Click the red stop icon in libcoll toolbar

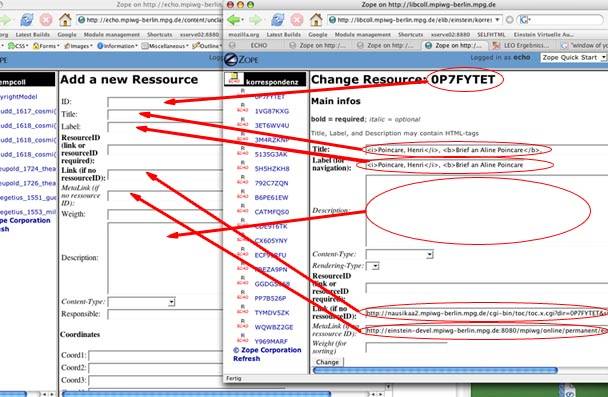(x=297, y=19)
